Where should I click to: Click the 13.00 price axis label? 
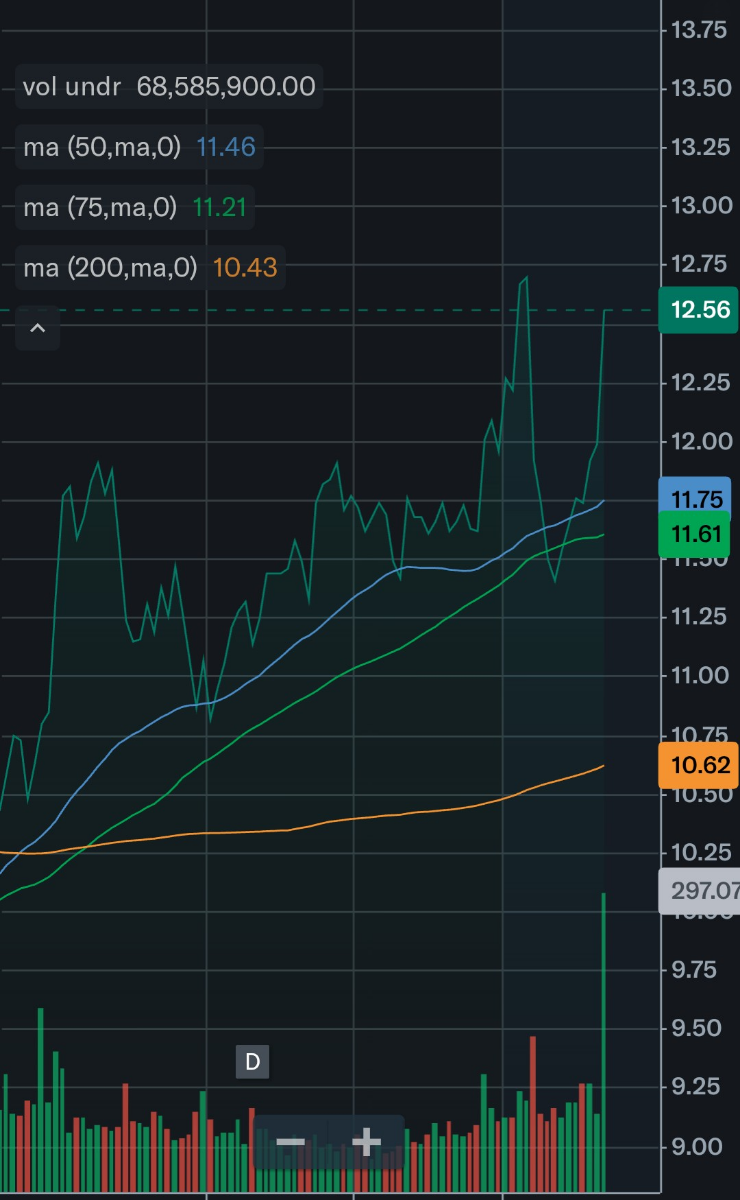click(x=698, y=206)
